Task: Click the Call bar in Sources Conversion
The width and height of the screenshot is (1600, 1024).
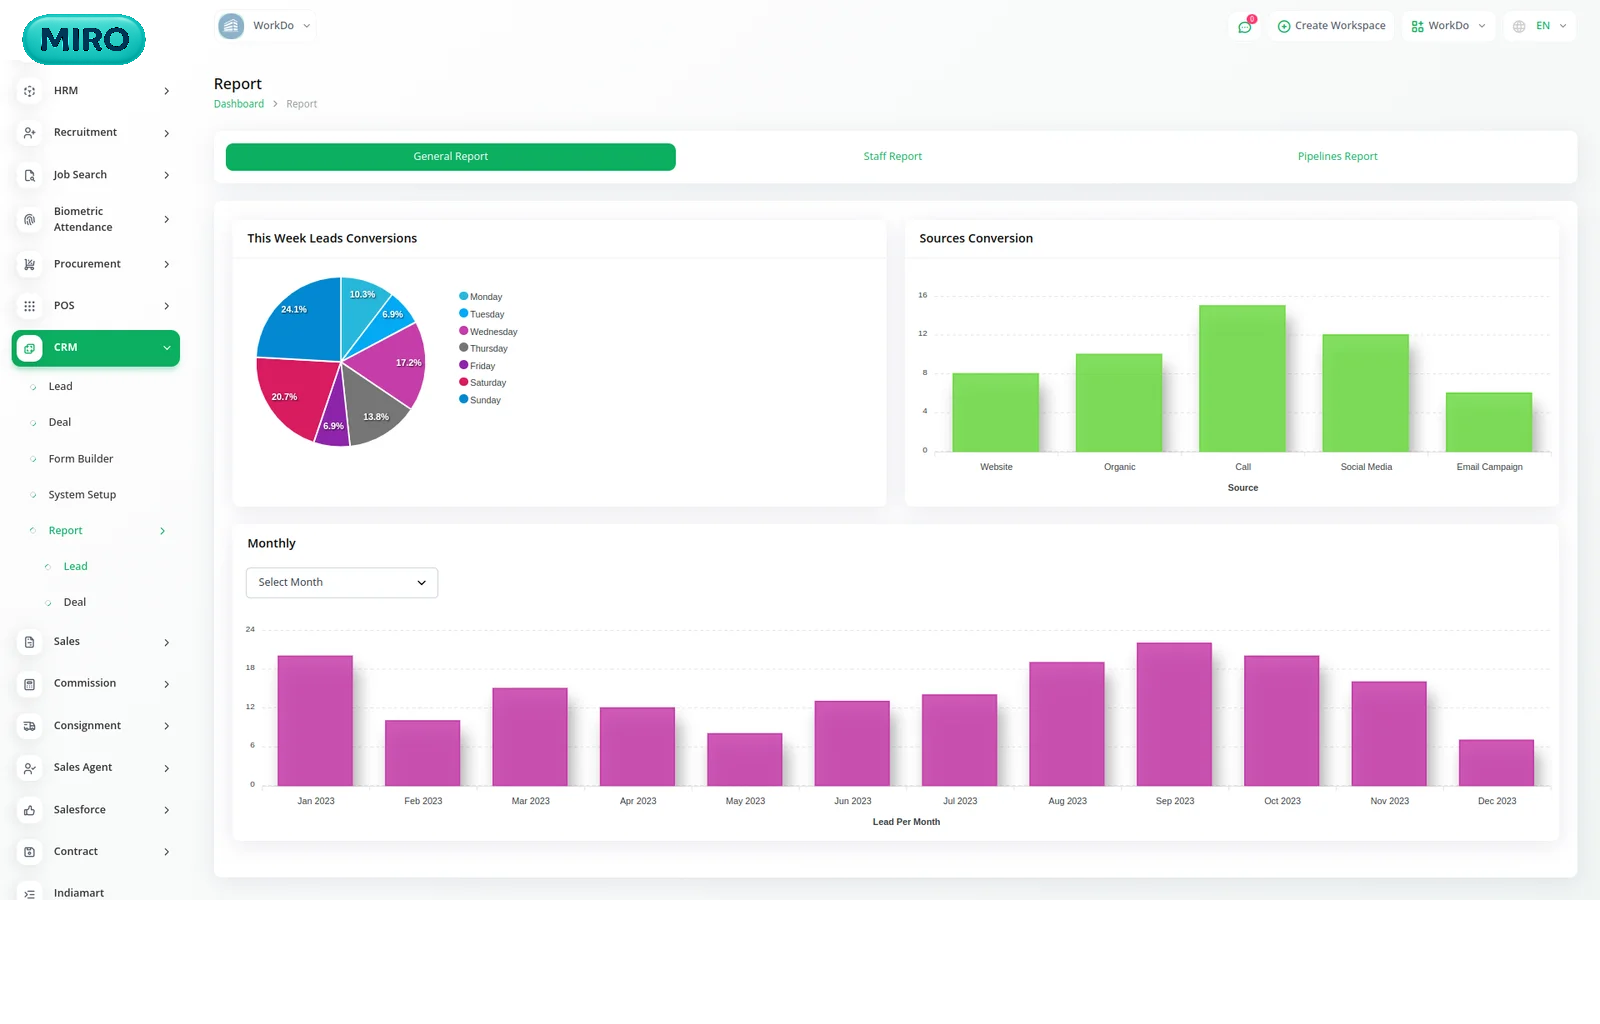Action: (x=1242, y=378)
